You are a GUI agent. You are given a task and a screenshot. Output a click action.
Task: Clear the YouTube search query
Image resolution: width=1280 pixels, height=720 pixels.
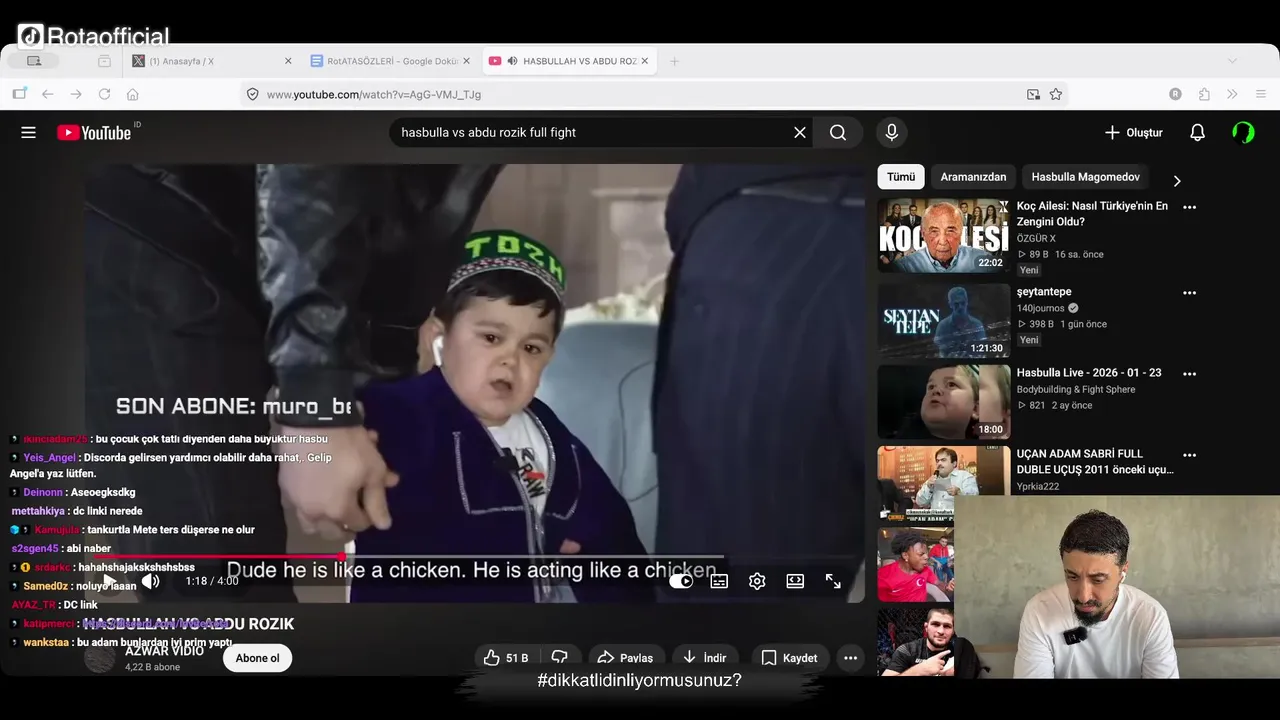(x=800, y=132)
